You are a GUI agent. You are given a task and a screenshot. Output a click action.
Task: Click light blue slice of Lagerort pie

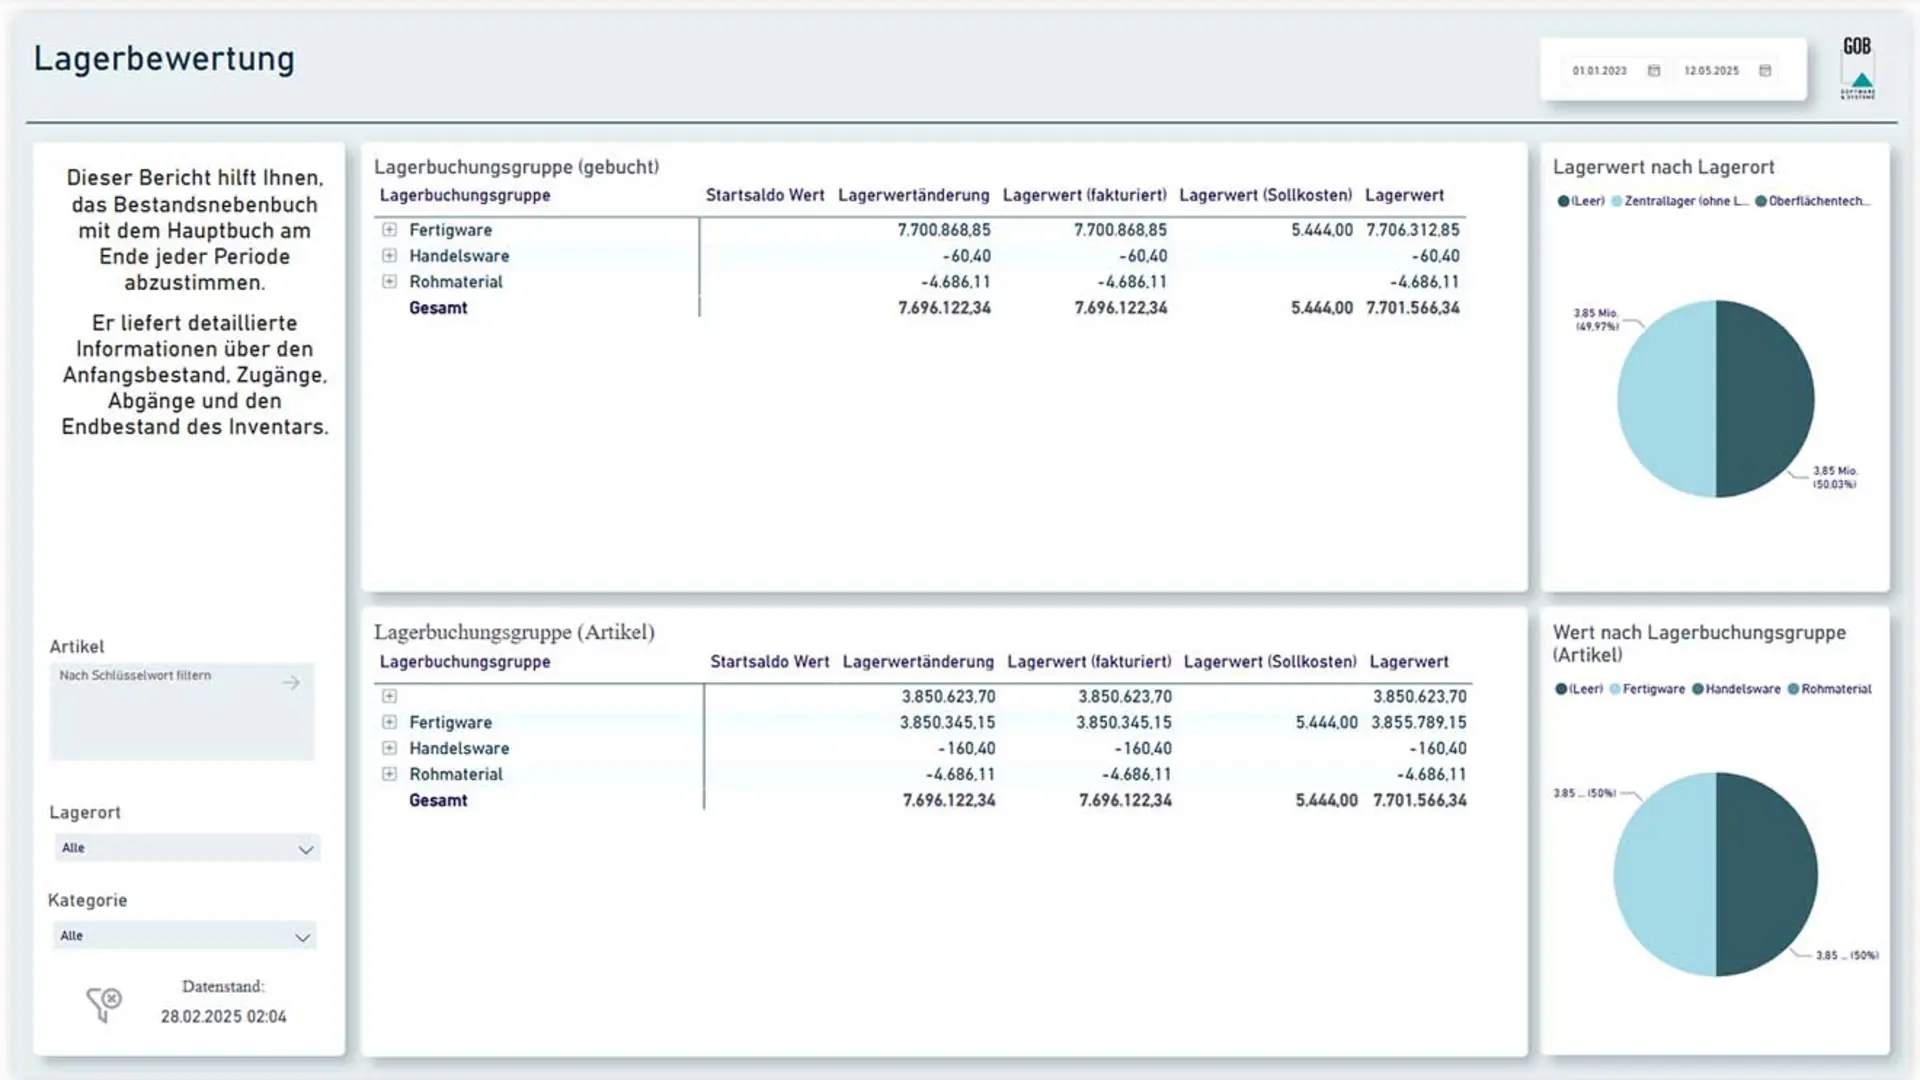point(1666,398)
